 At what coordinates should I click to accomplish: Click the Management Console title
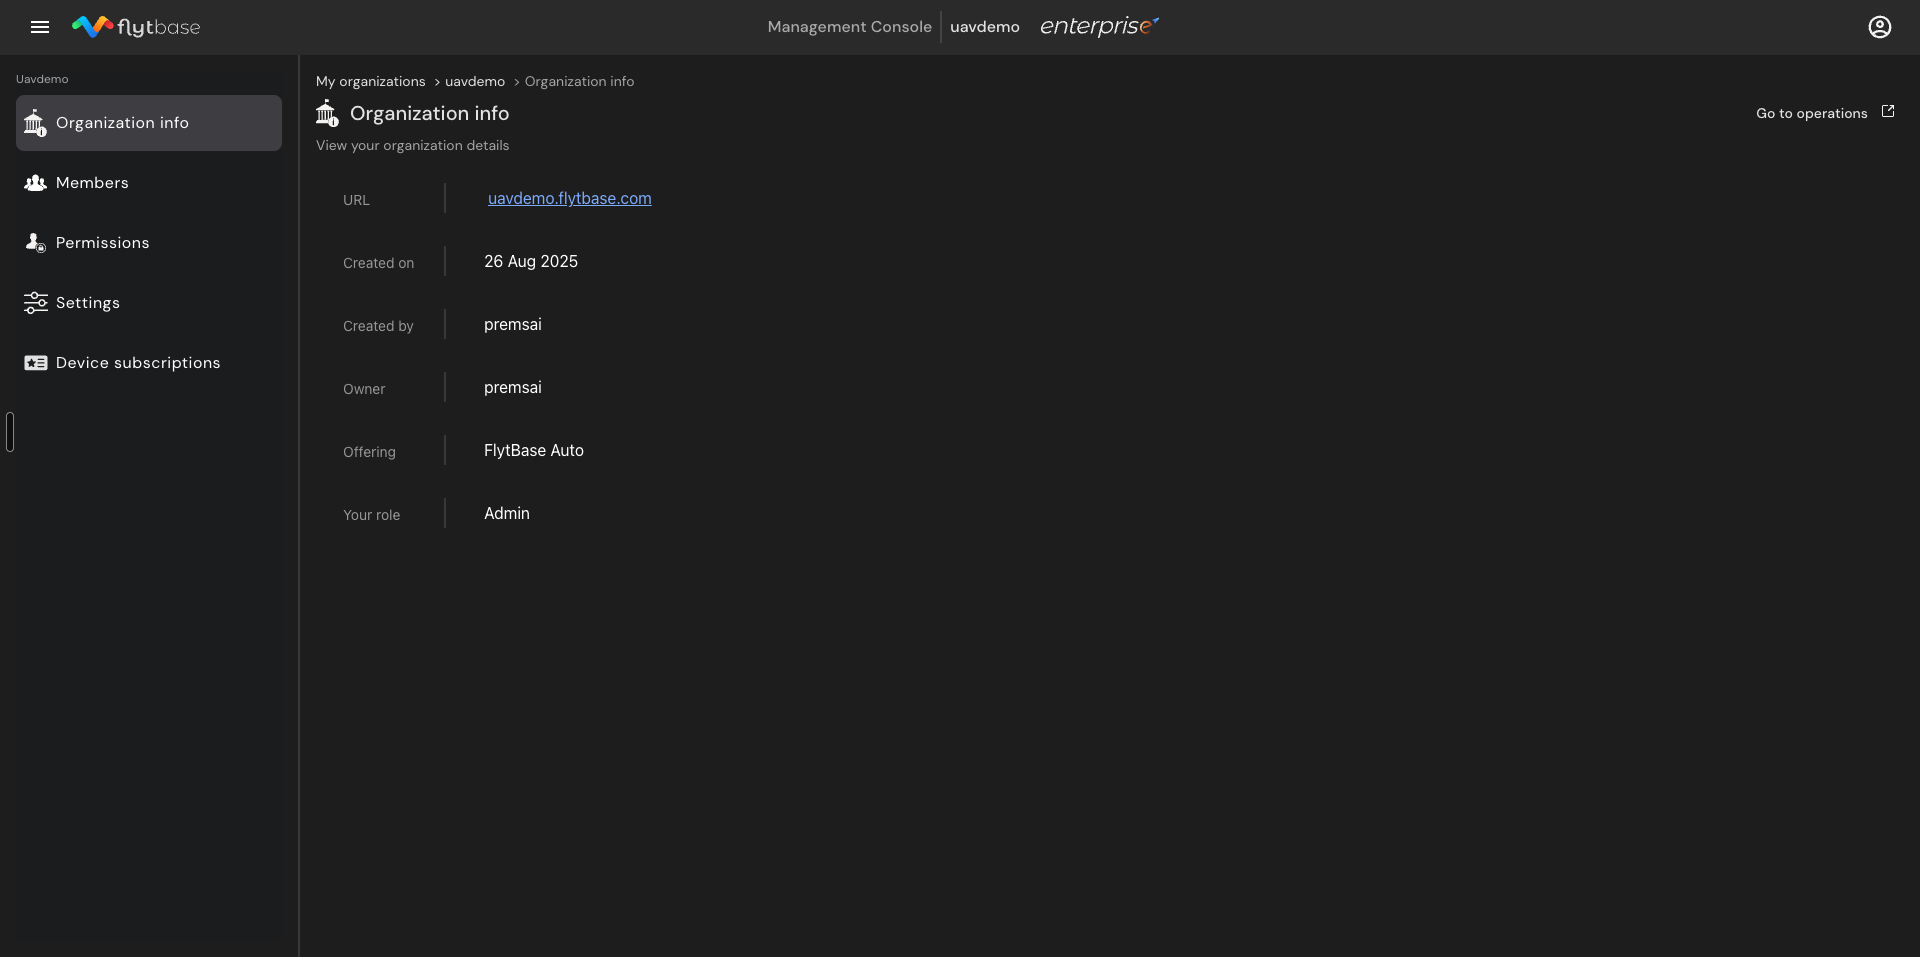pos(849,27)
